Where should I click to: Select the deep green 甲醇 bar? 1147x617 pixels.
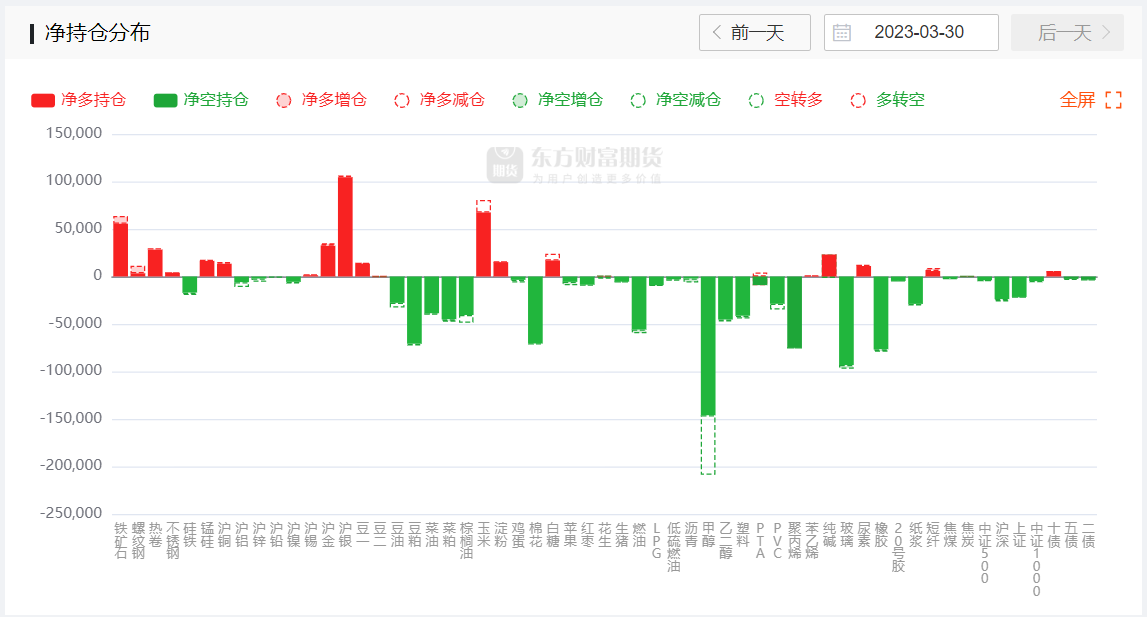point(708,346)
